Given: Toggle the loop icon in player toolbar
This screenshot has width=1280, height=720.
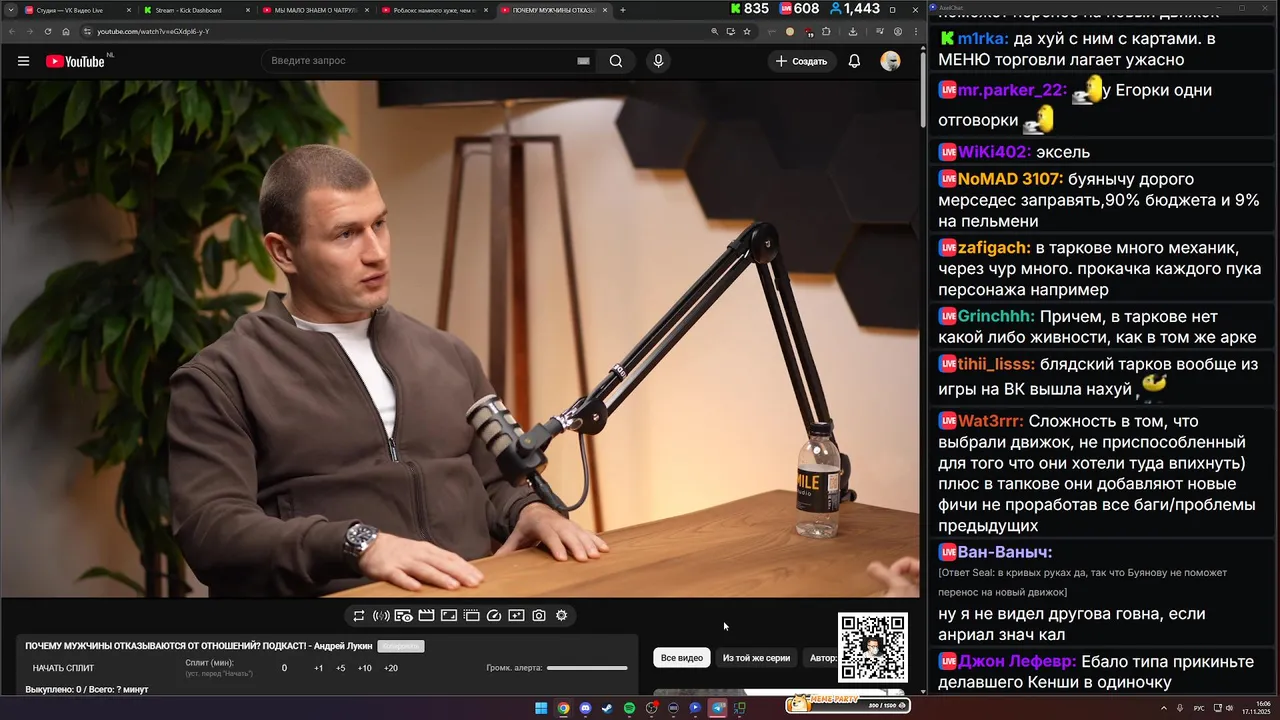Looking at the screenshot, I should coord(359,616).
